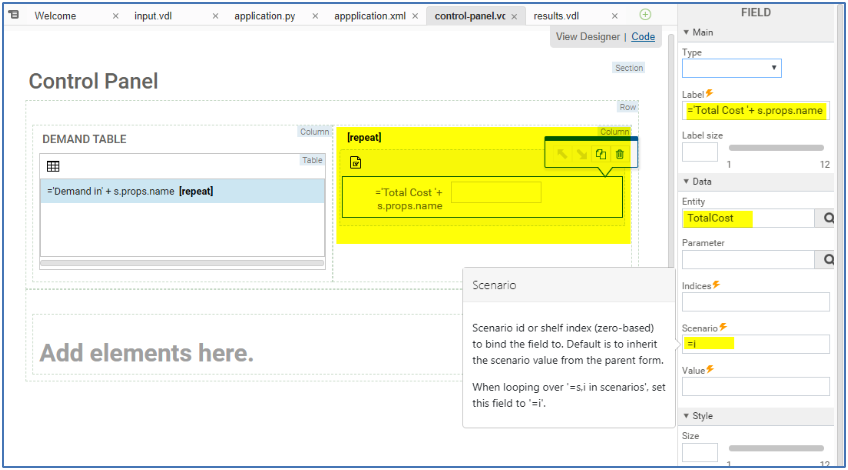Click the Add elements here placeholder
The width and height of the screenshot is (848, 470).
pos(146,353)
